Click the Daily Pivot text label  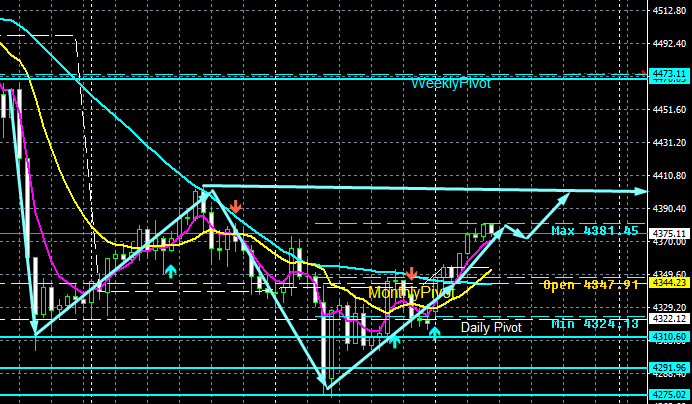click(491, 328)
